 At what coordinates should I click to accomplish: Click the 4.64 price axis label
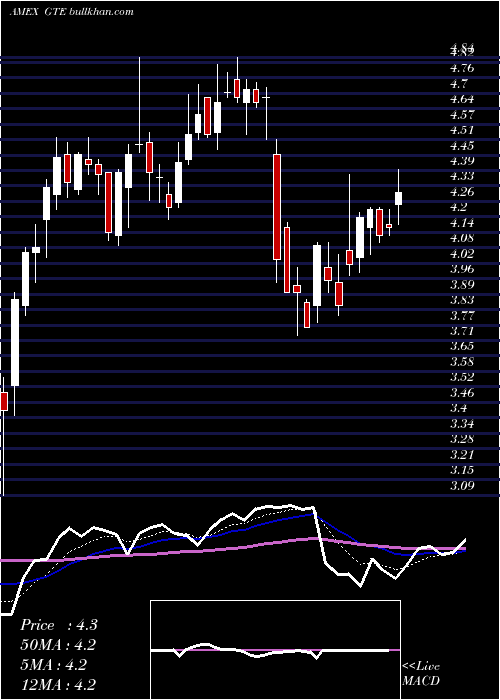[464, 99]
